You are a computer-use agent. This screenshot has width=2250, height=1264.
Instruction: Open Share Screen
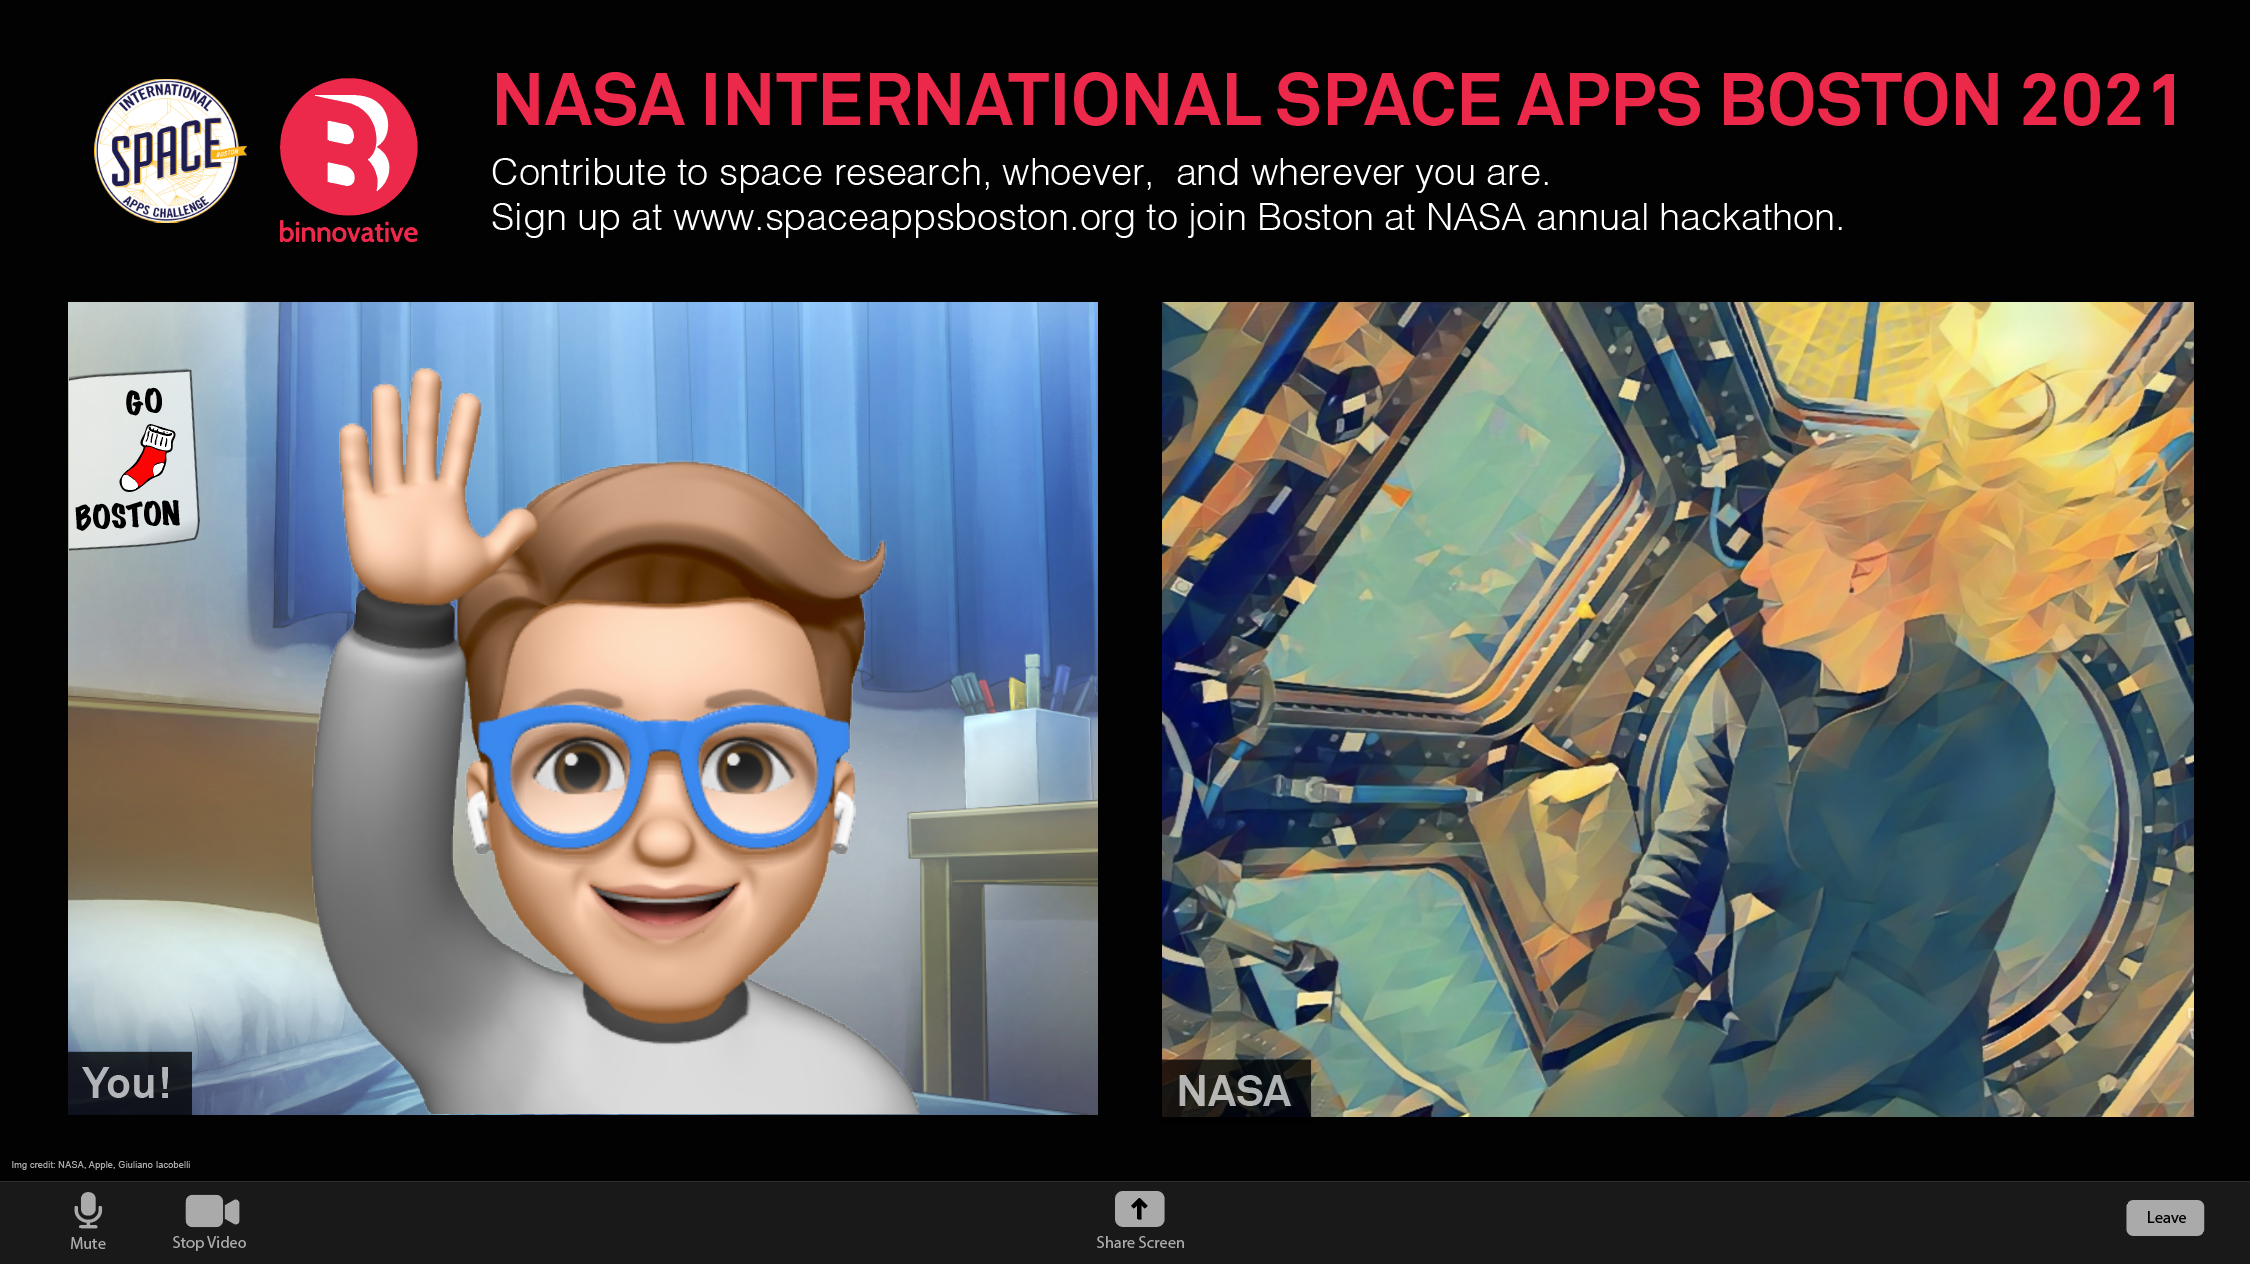pos(1139,1221)
